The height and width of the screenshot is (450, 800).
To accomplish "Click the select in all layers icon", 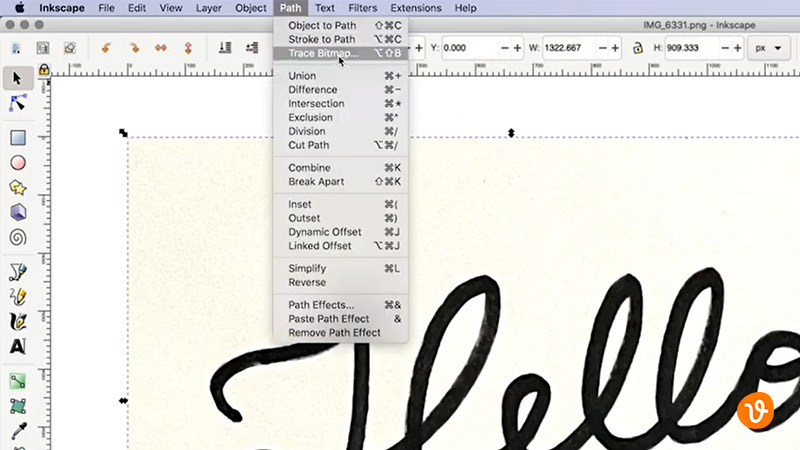I will (x=43, y=48).
